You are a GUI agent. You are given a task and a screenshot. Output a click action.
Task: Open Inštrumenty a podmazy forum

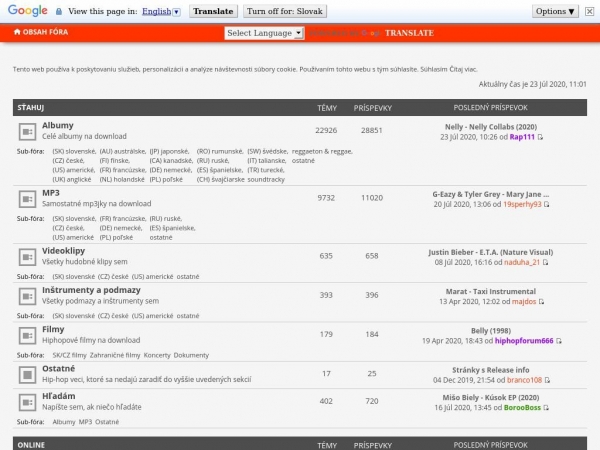(x=91, y=290)
